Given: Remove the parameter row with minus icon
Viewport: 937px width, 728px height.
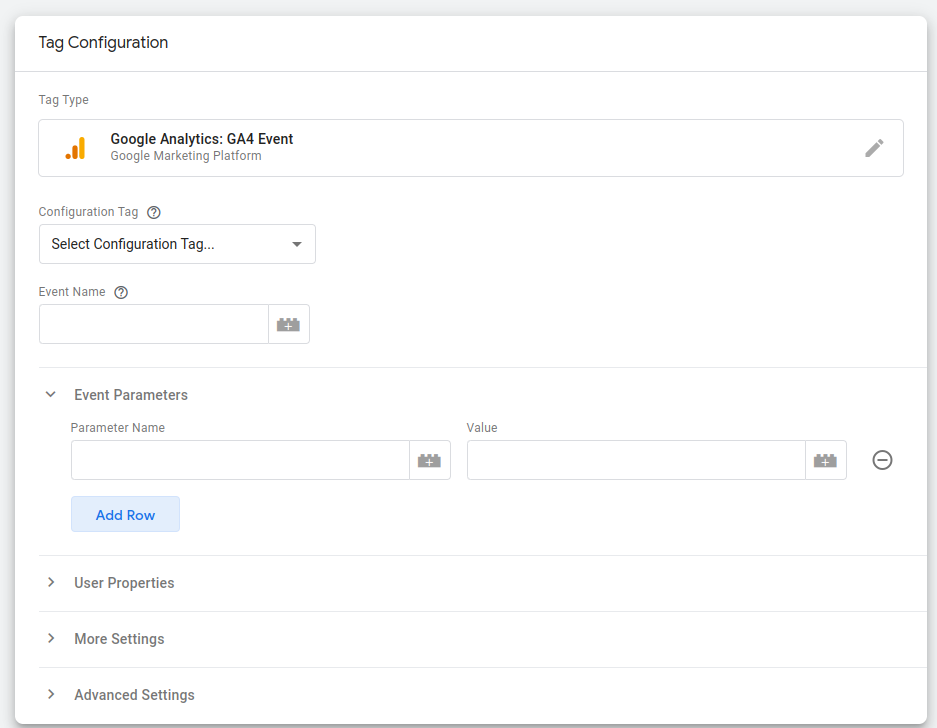Looking at the screenshot, I should [x=882, y=460].
